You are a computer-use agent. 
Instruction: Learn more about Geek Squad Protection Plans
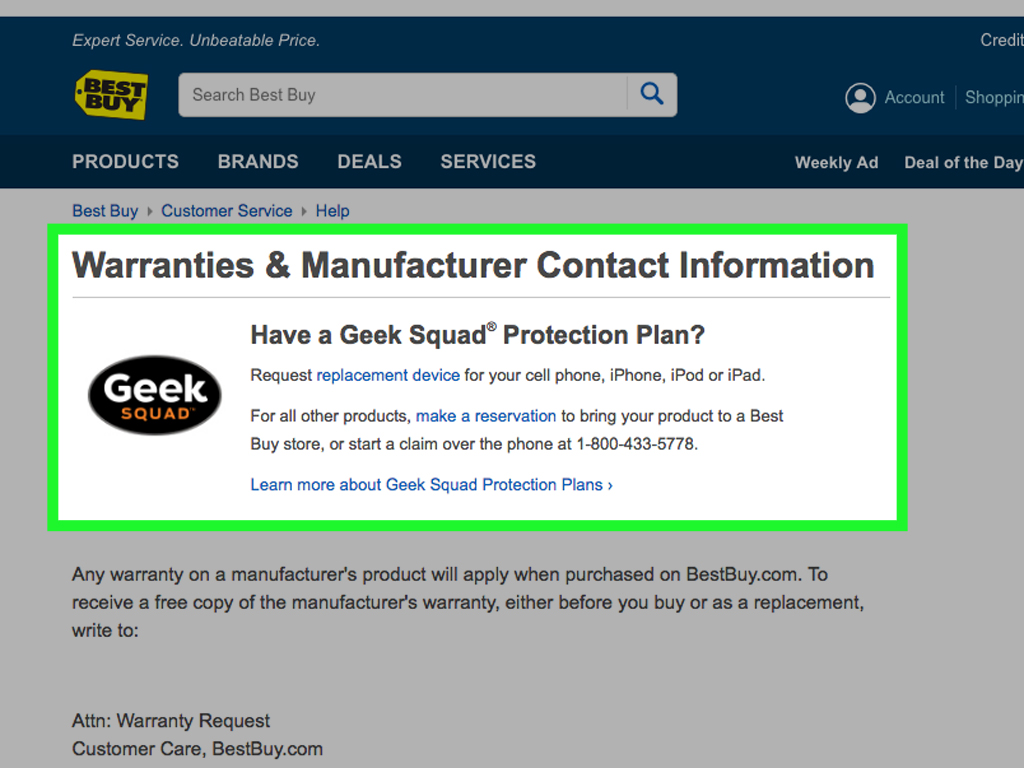point(431,484)
